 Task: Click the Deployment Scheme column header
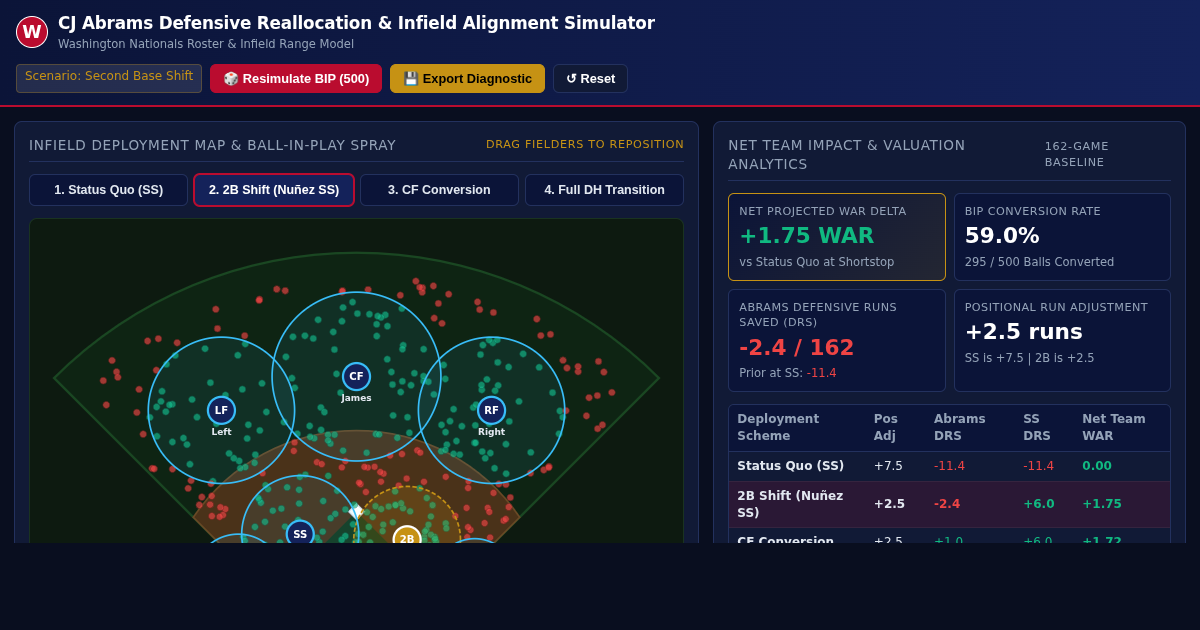tap(796, 428)
